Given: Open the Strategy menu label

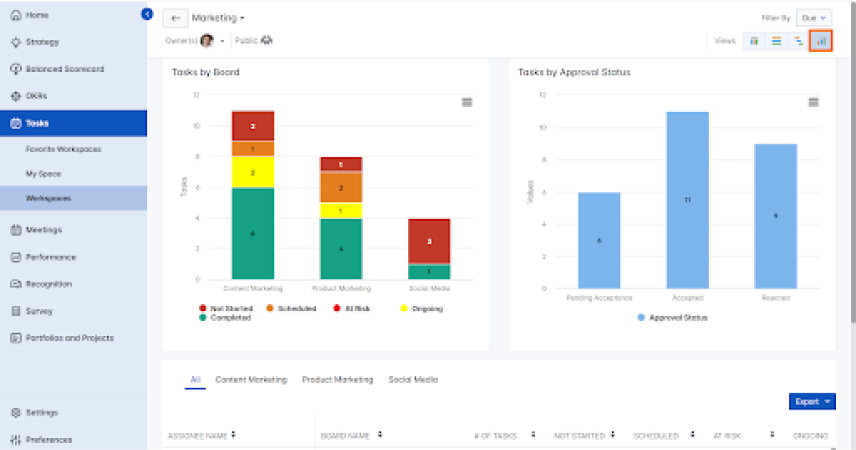Looking at the screenshot, I should 43,42.
